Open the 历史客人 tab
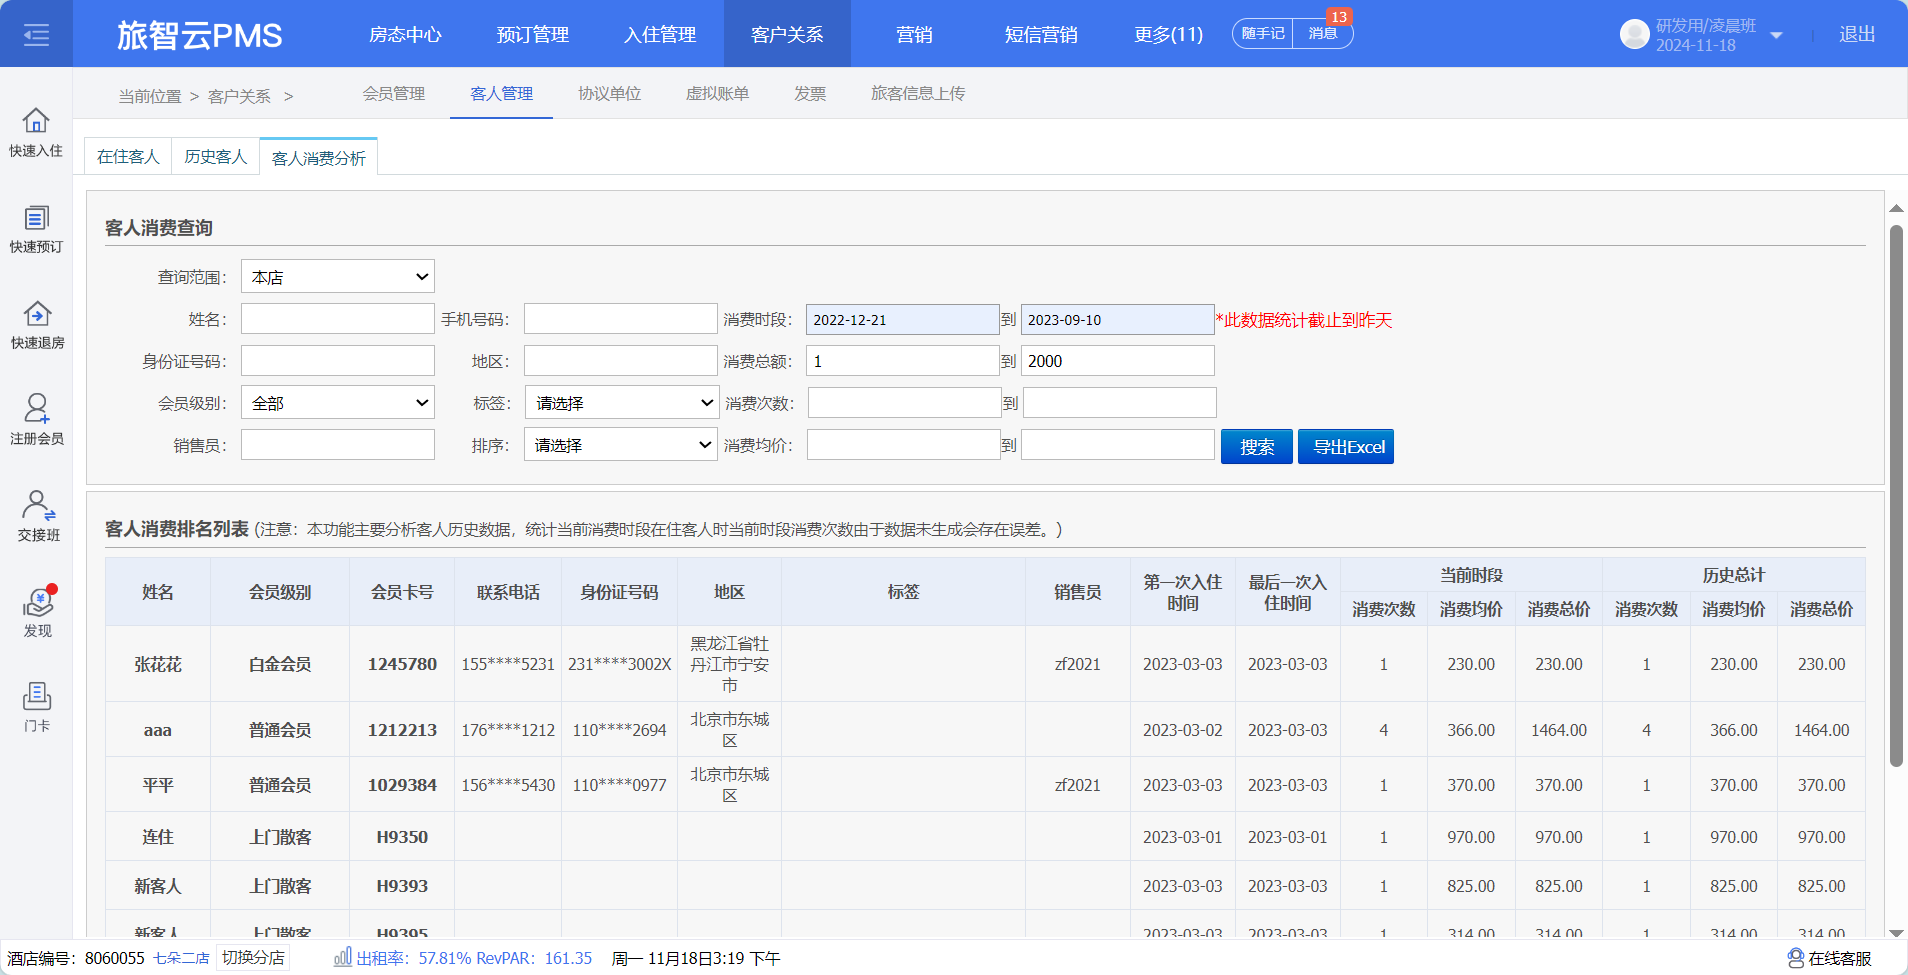 tap(215, 156)
